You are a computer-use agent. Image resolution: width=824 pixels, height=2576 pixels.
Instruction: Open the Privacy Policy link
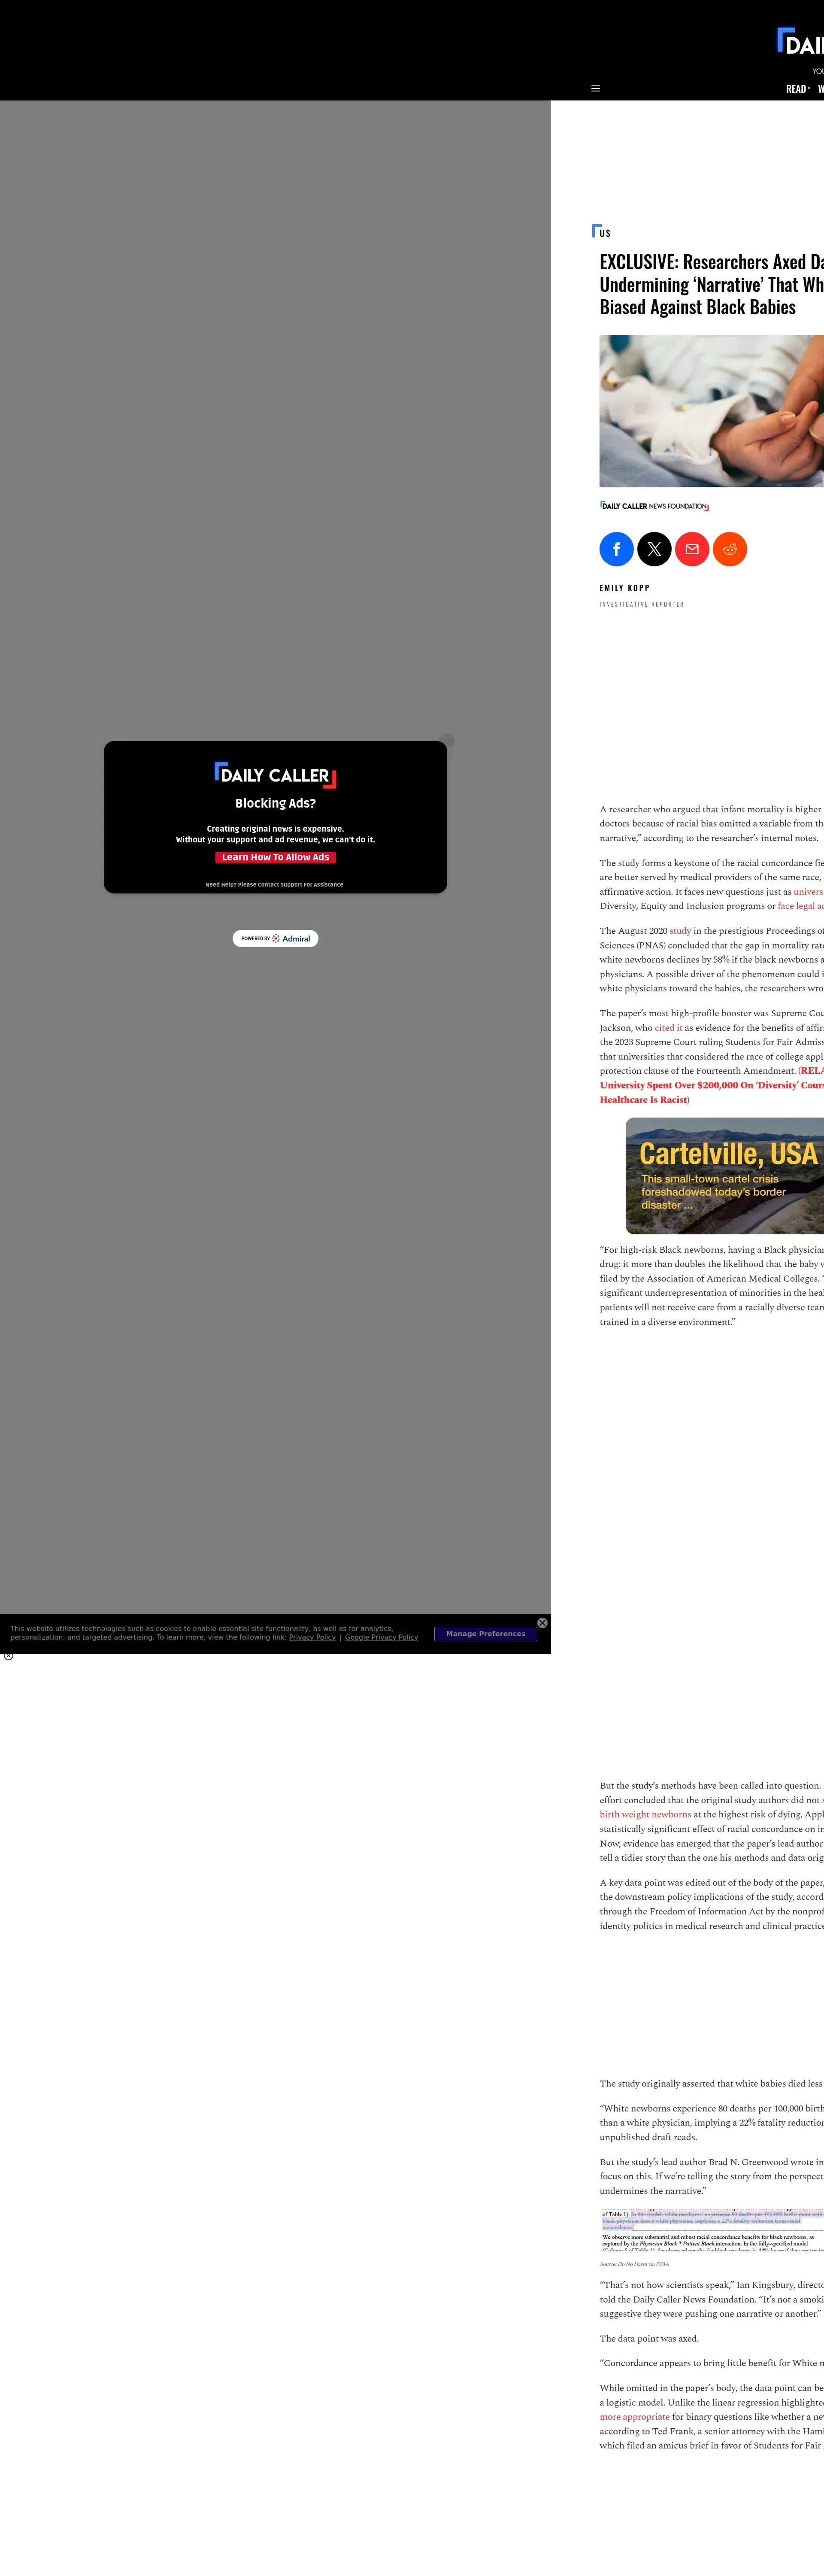[x=312, y=1637]
